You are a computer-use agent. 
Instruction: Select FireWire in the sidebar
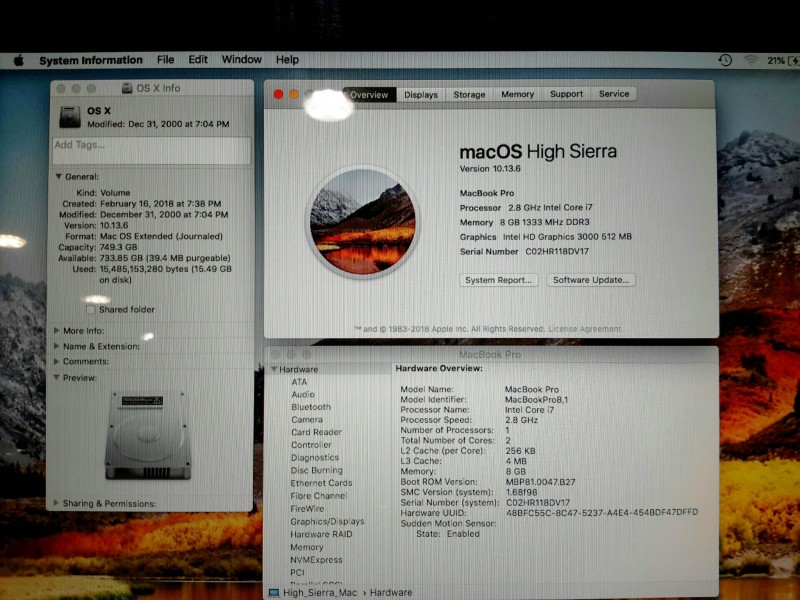click(x=307, y=509)
